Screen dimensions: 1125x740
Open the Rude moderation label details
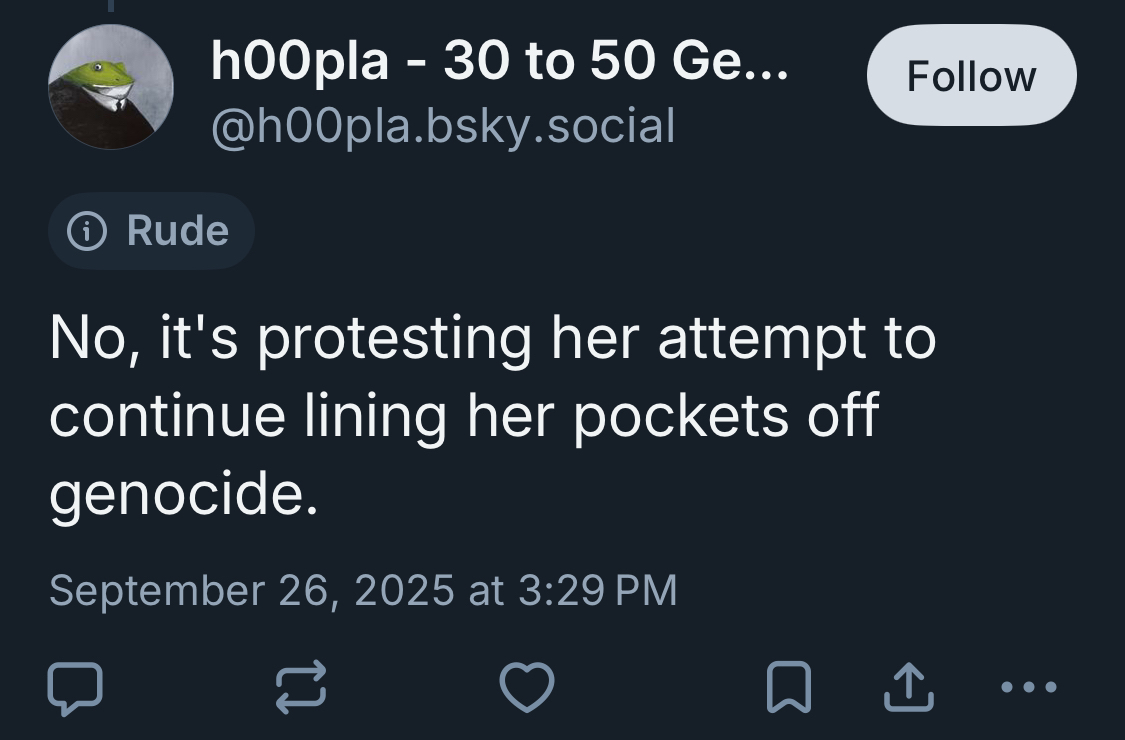tap(151, 232)
